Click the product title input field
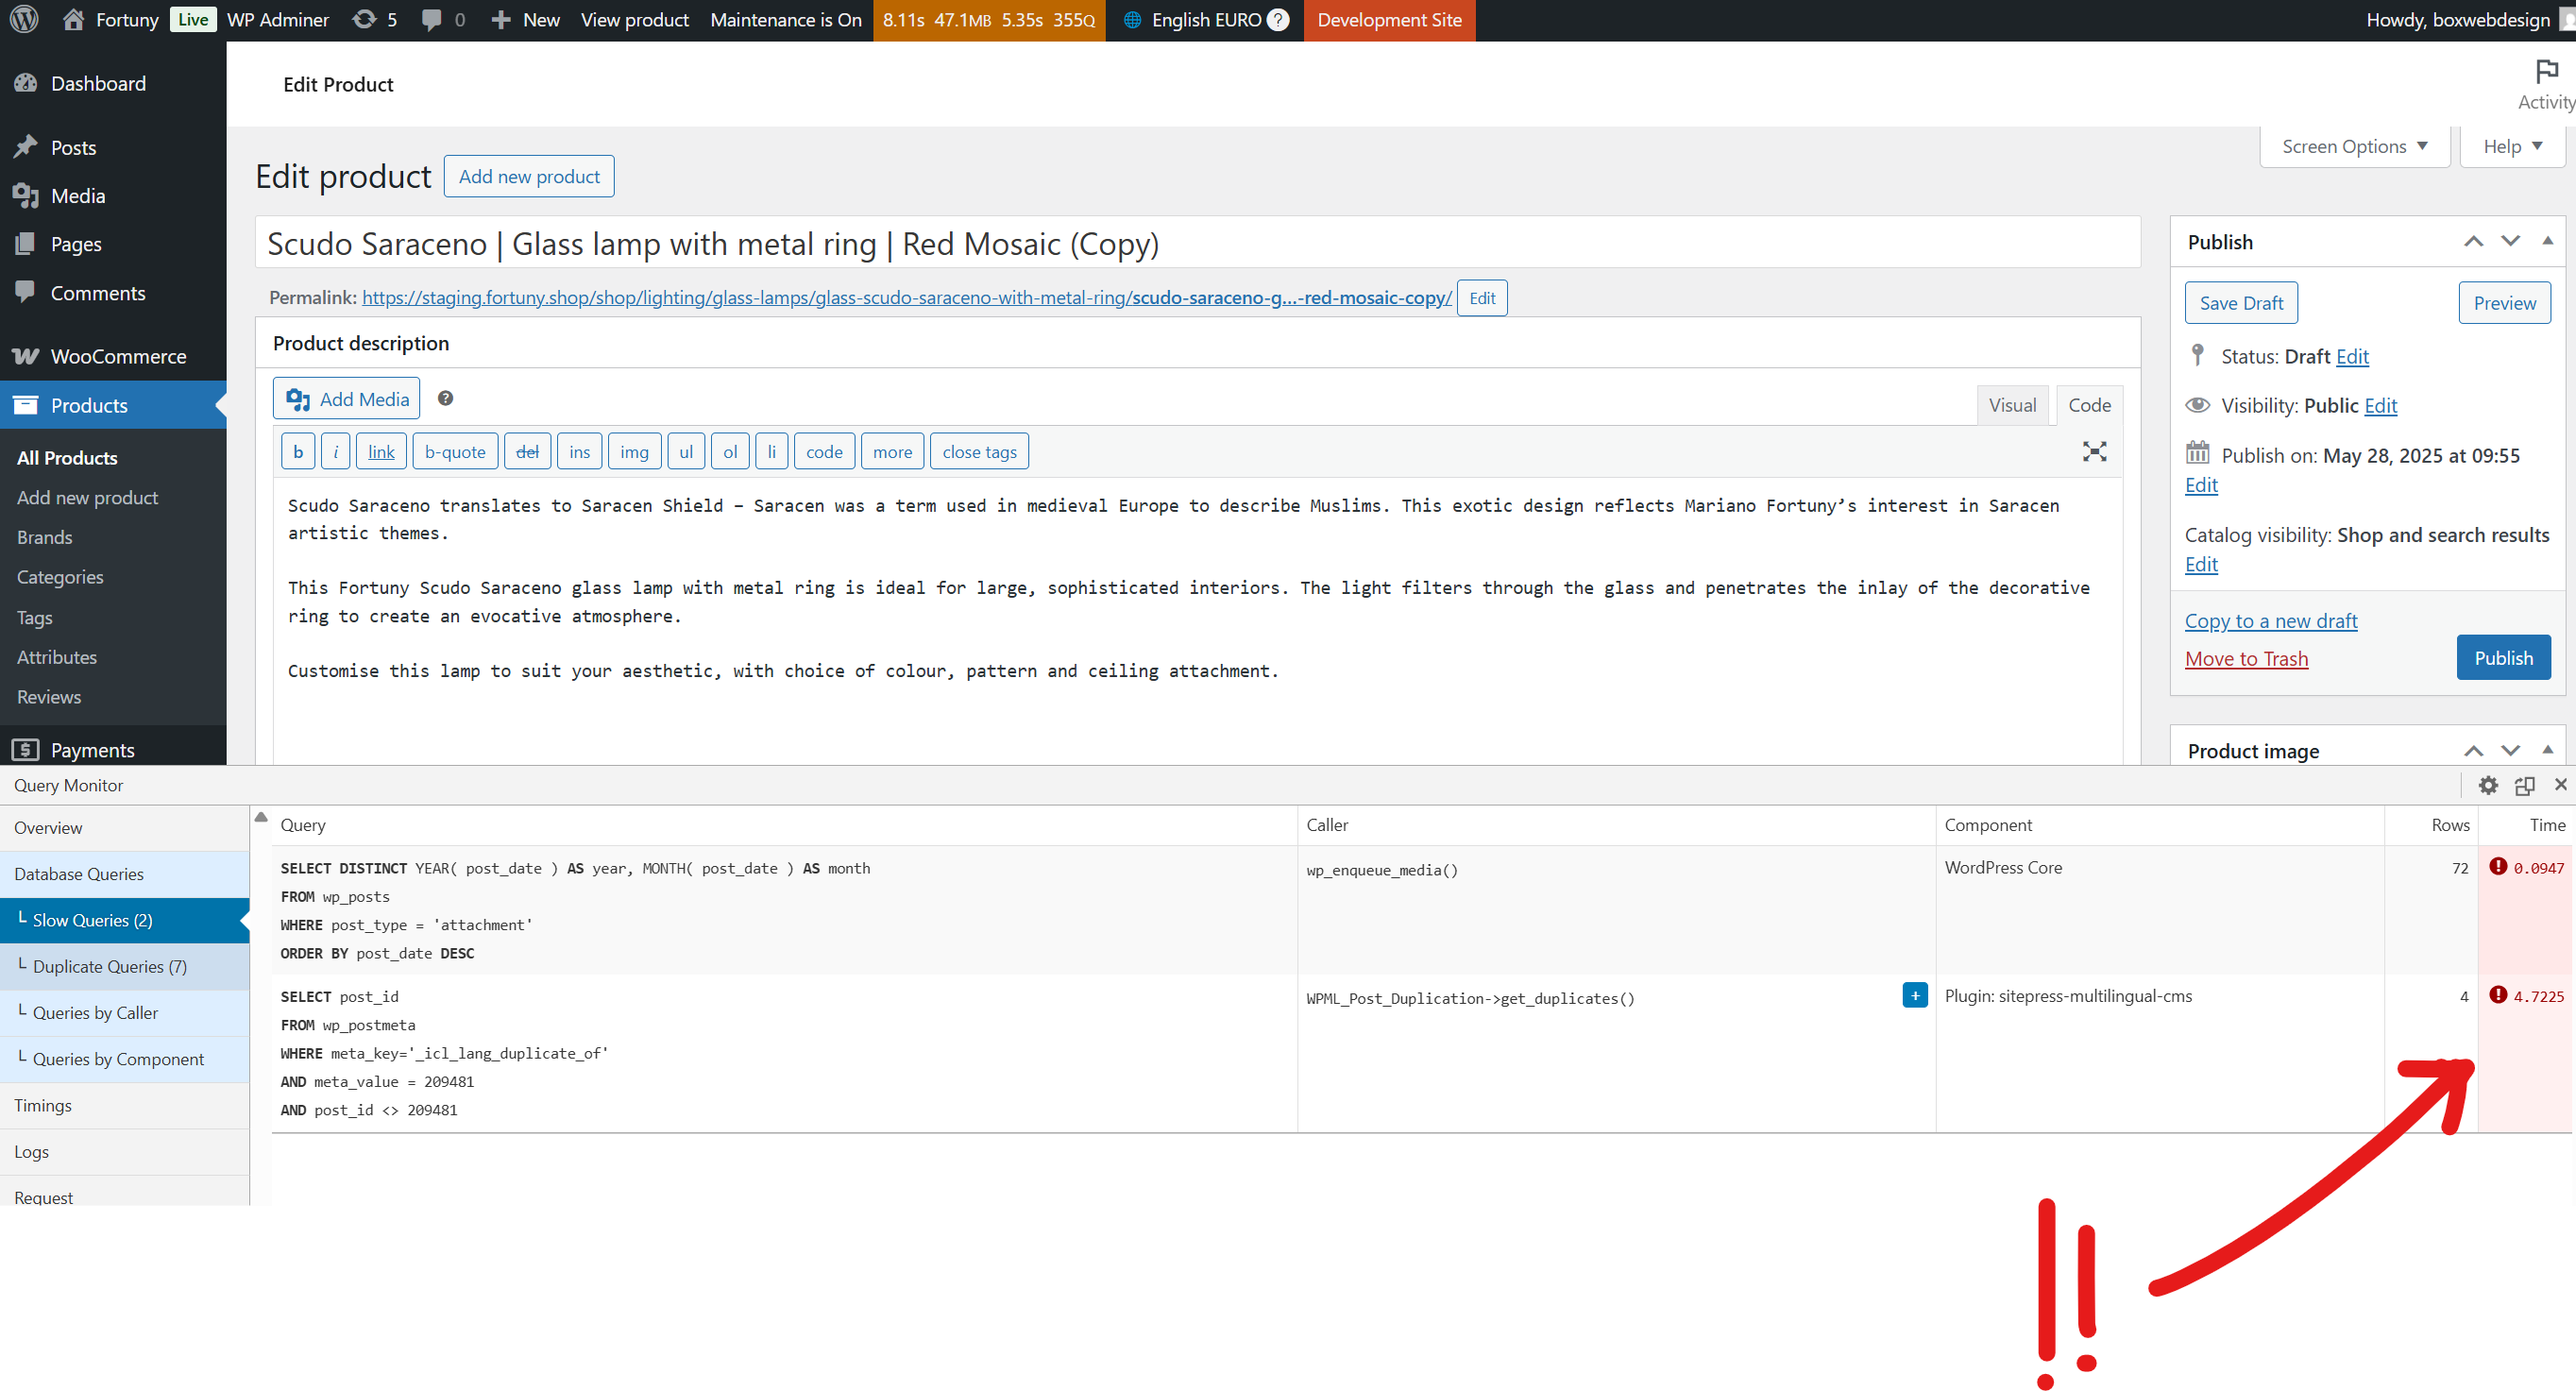2576x1391 pixels. click(x=1197, y=243)
